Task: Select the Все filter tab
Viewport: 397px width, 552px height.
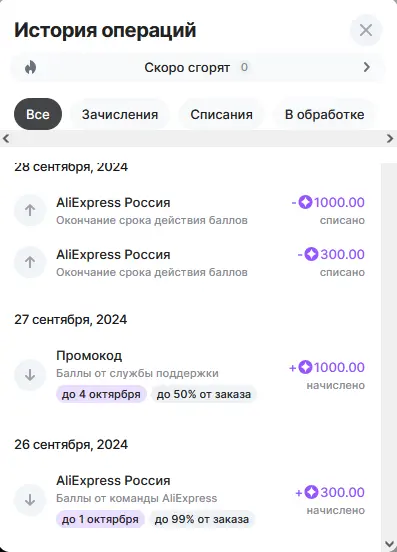Action: (x=38, y=114)
